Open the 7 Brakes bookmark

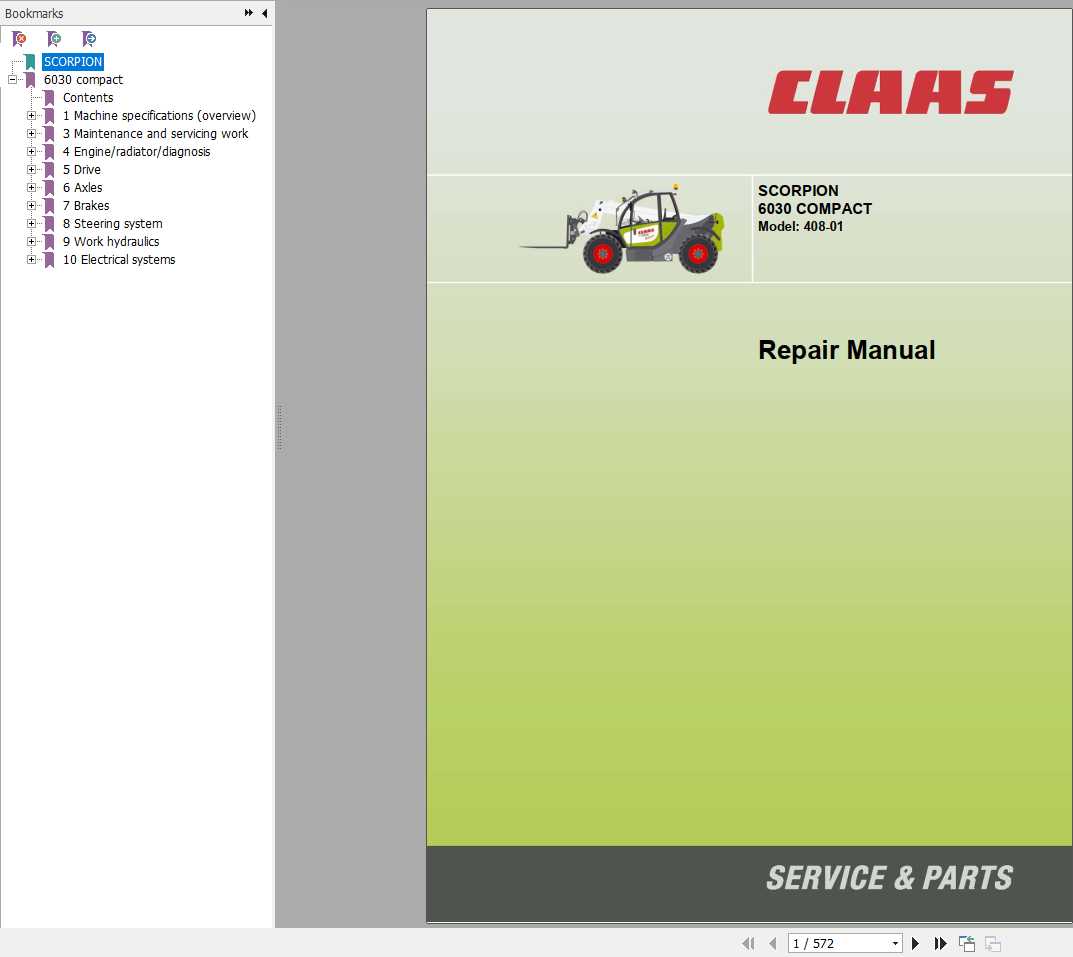[x=86, y=205]
